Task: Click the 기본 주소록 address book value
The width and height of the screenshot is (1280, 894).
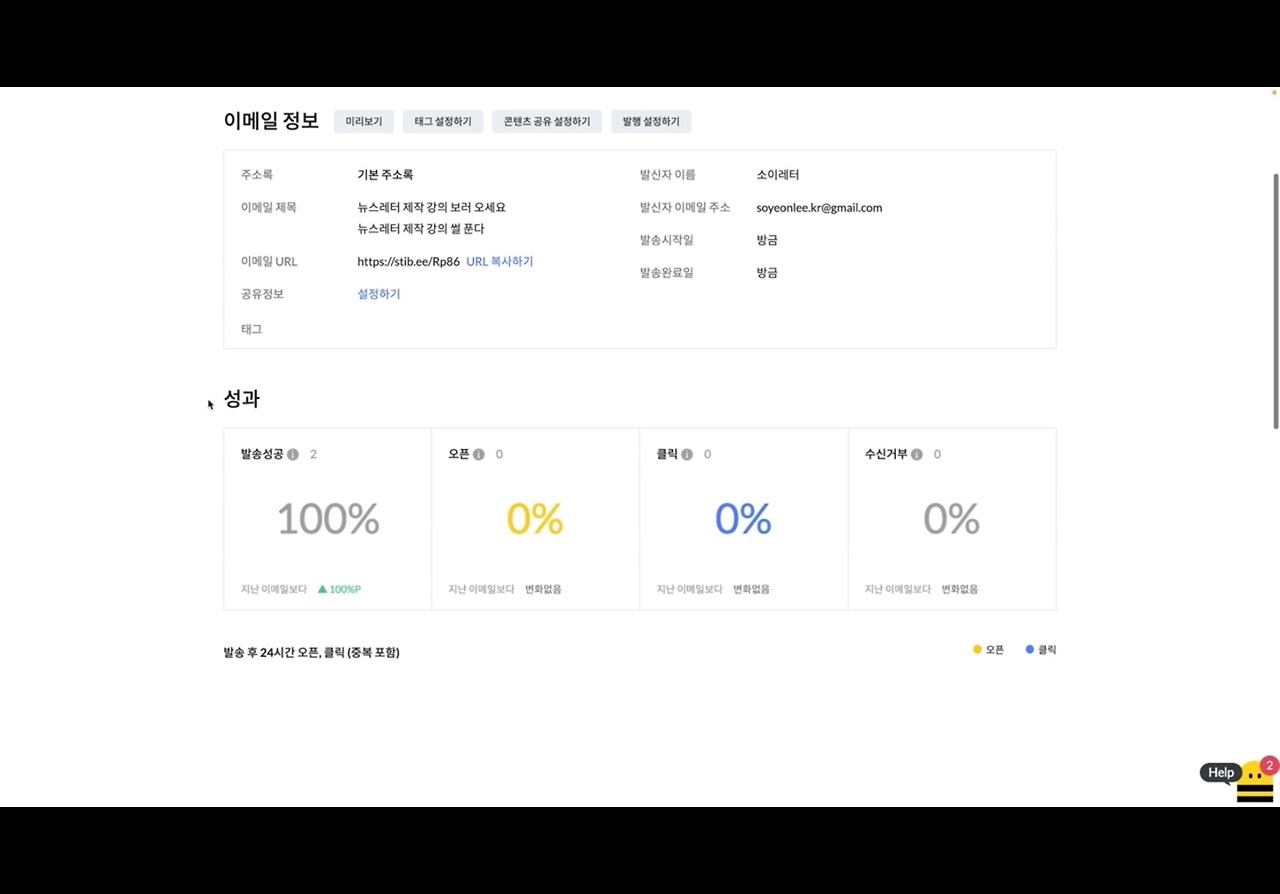Action: point(385,175)
